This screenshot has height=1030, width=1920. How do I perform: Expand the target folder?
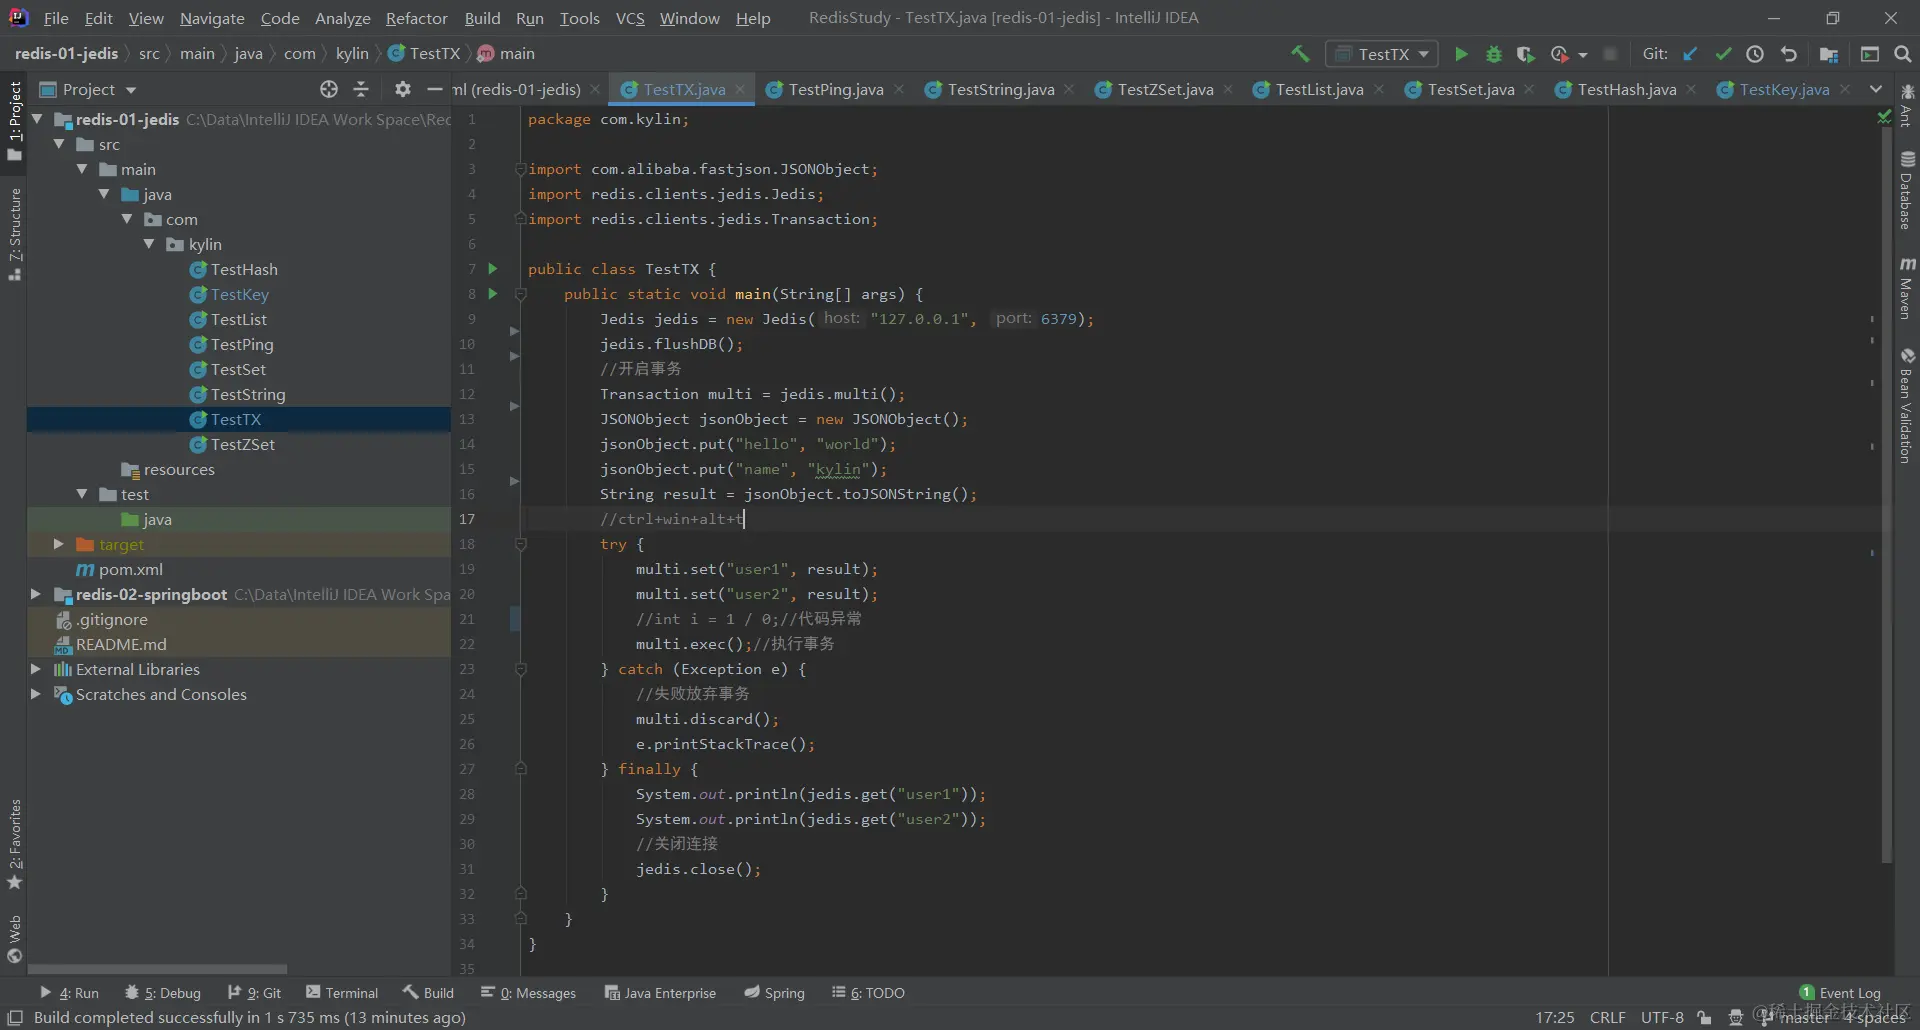(x=58, y=543)
